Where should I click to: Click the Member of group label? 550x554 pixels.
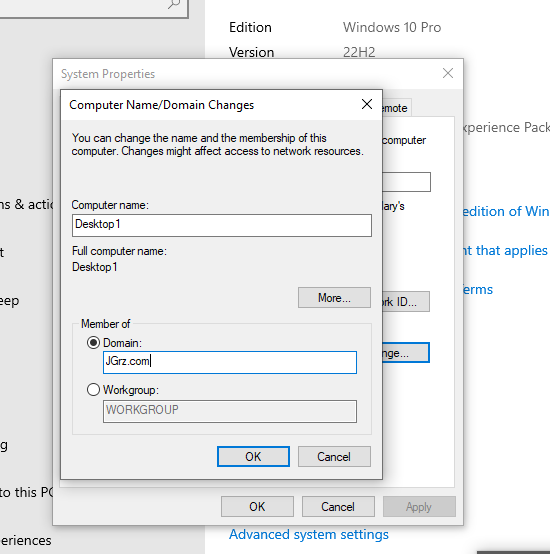click(106, 324)
